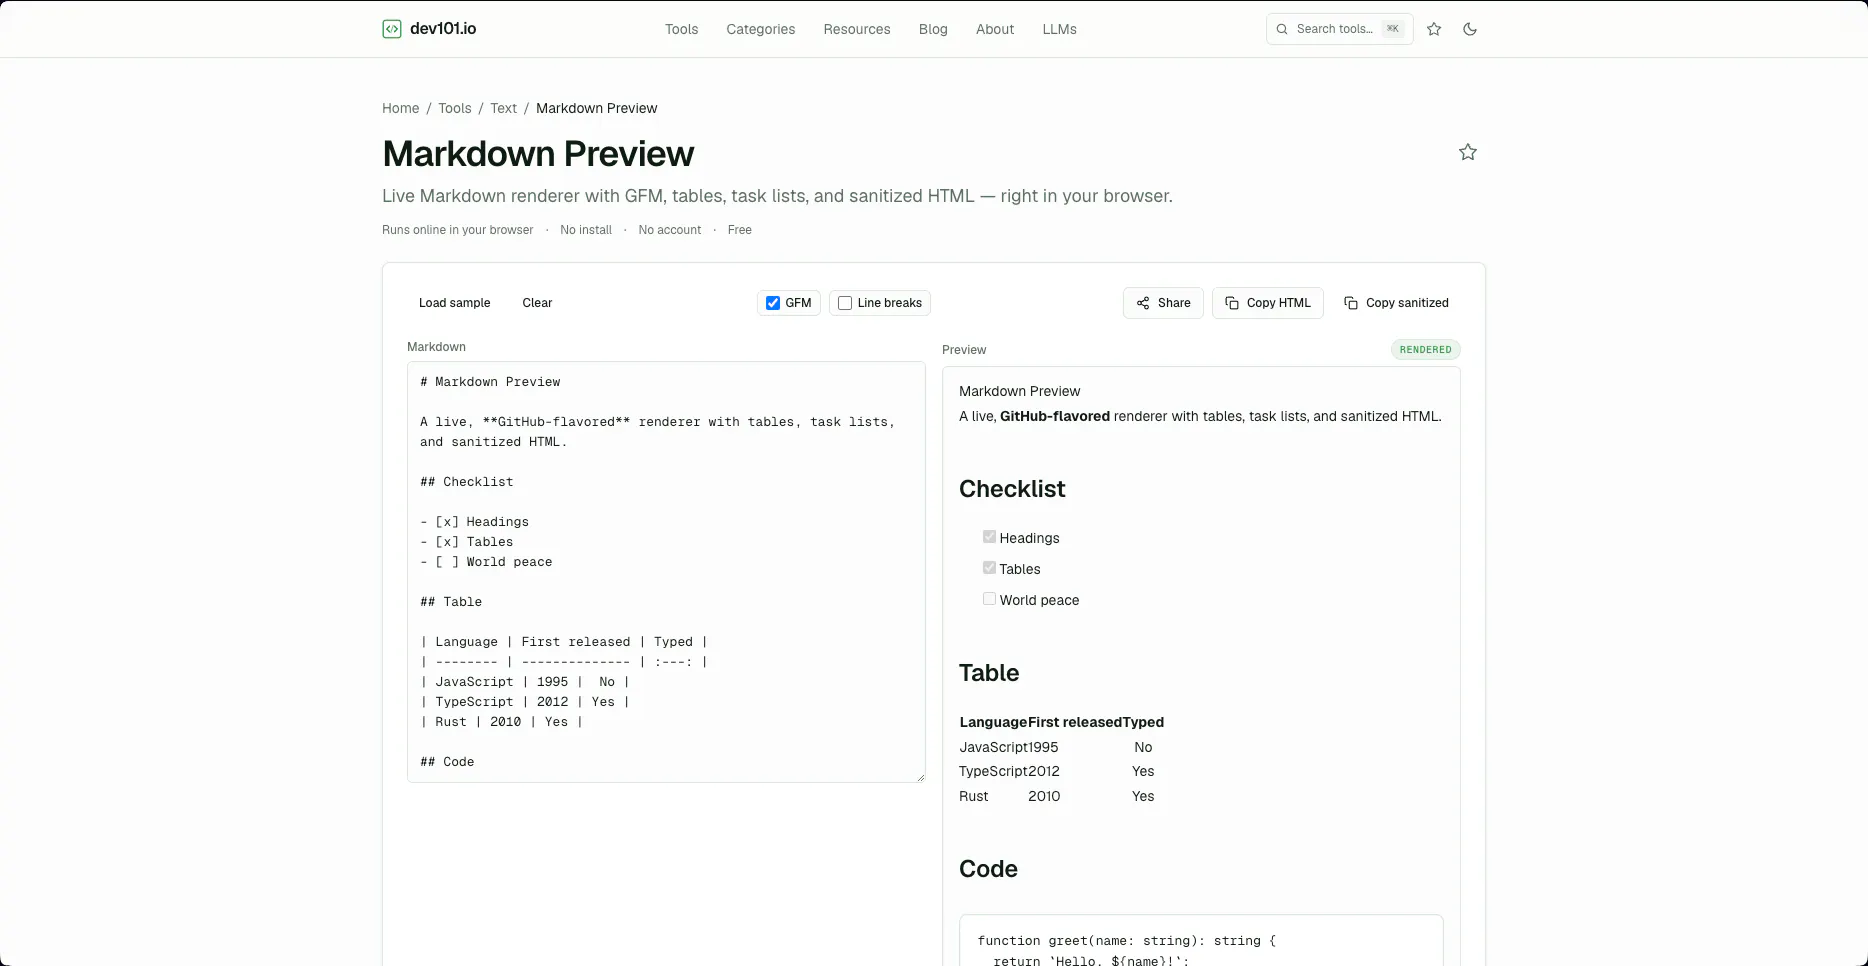Click the Checklist heading in preview
This screenshot has height=966, width=1868.
click(x=1012, y=489)
